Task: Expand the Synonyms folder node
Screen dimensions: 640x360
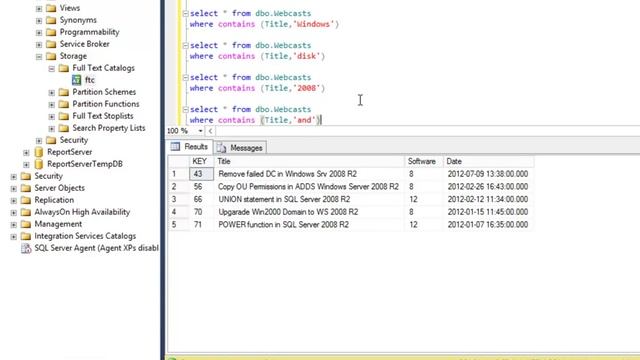Action: click(x=39, y=20)
